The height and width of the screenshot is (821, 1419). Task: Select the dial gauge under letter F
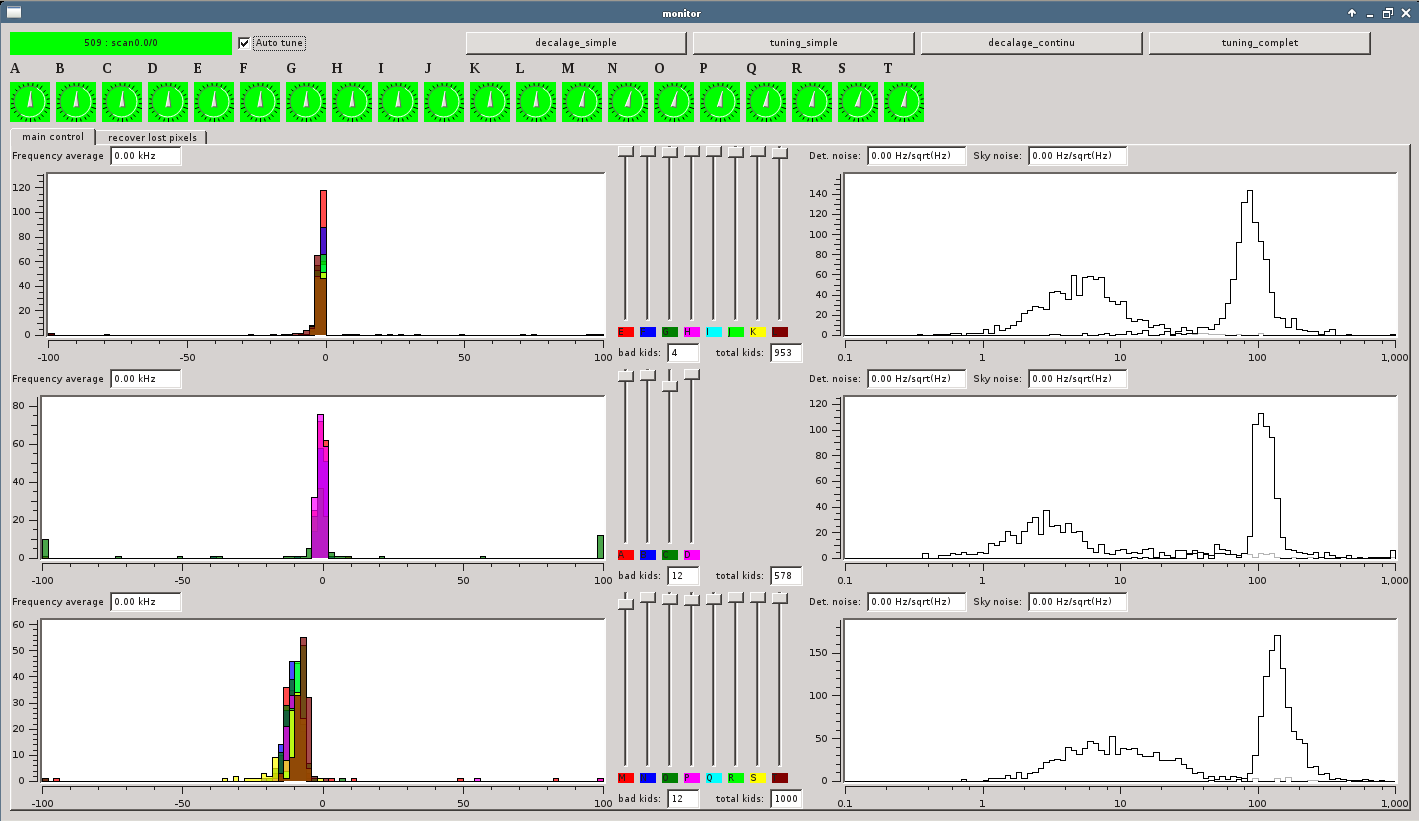[260, 102]
